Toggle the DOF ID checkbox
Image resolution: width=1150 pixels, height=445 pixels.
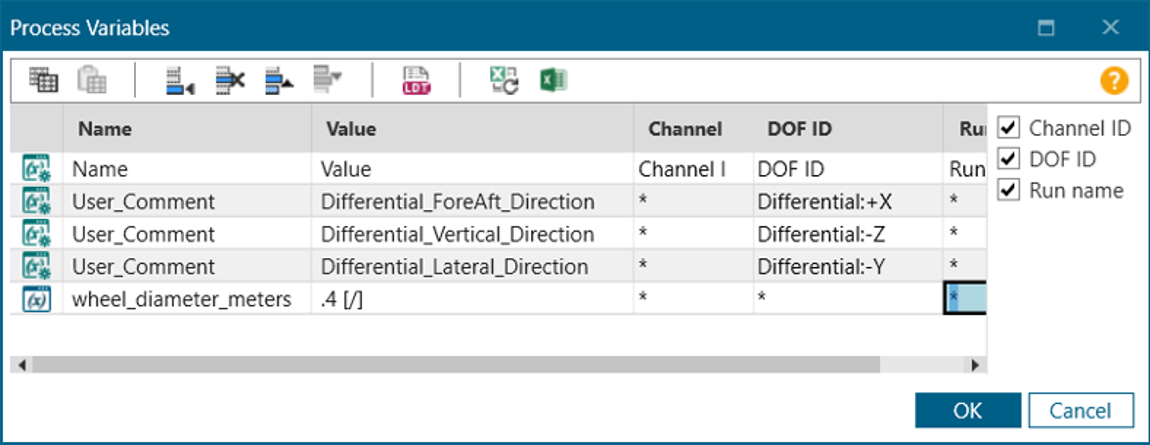click(x=1009, y=159)
